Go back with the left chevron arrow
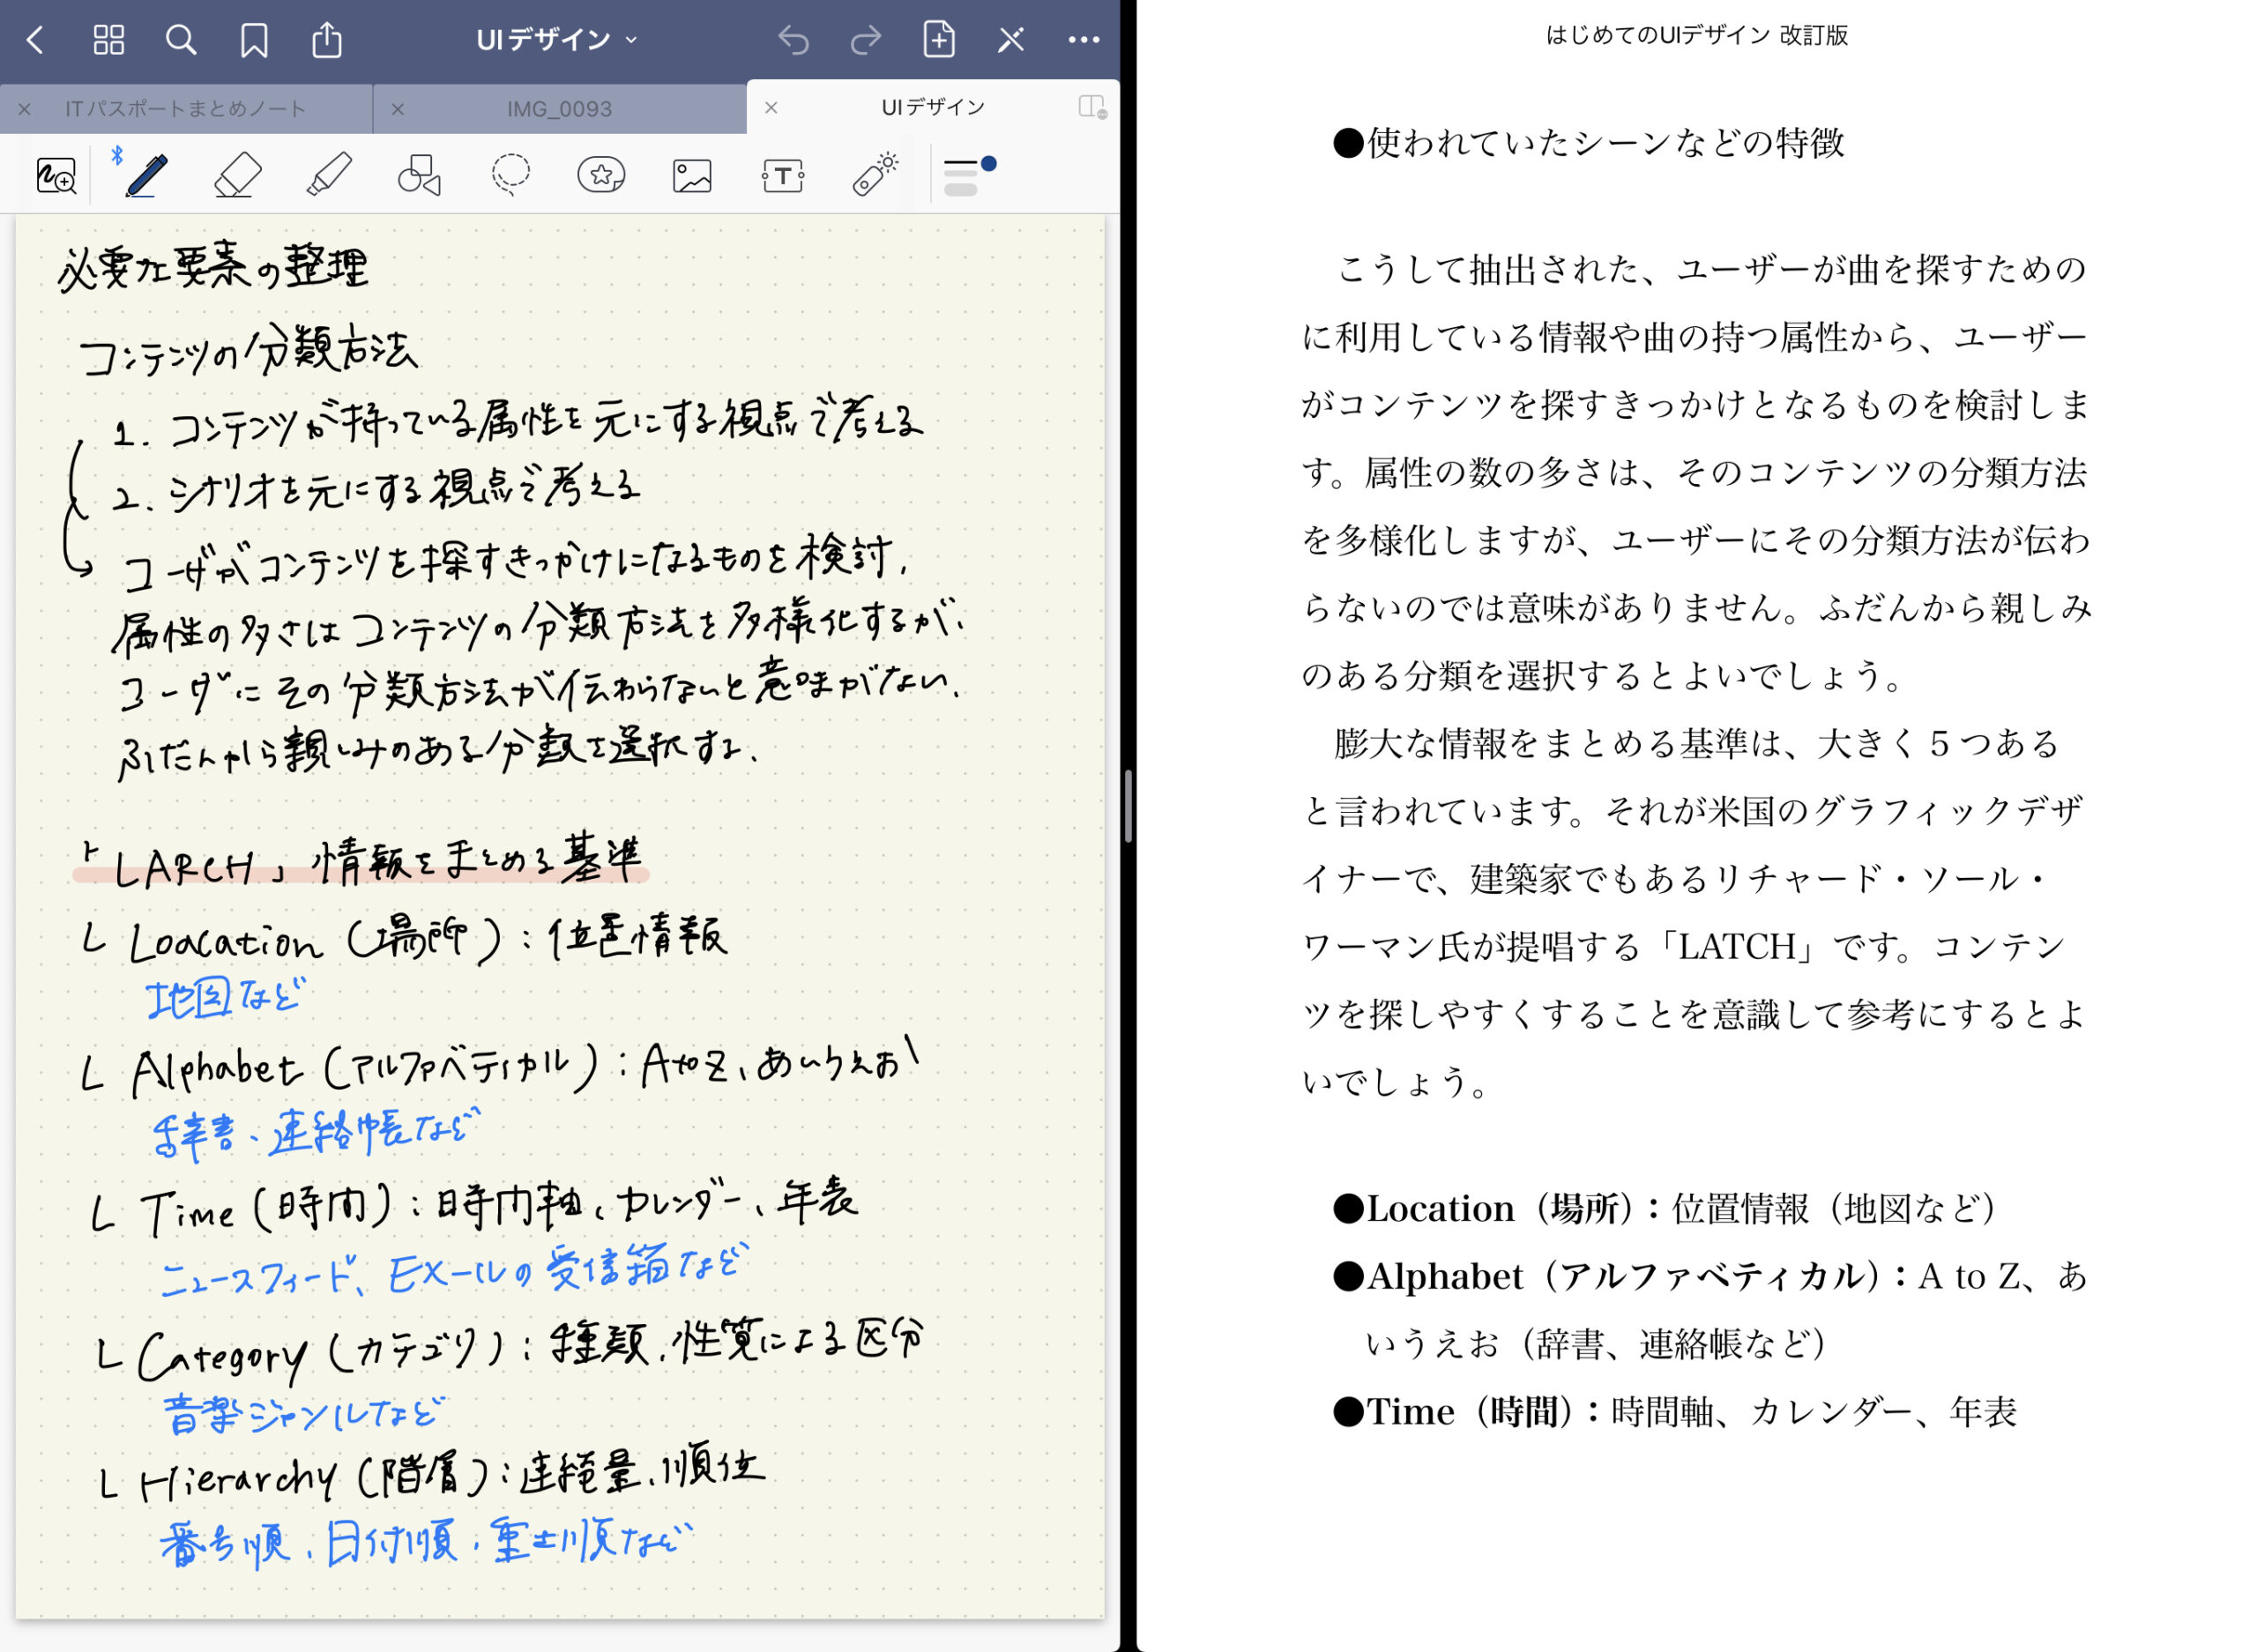This screenshot has width=2257, height=1652. [x=36, y=40]
